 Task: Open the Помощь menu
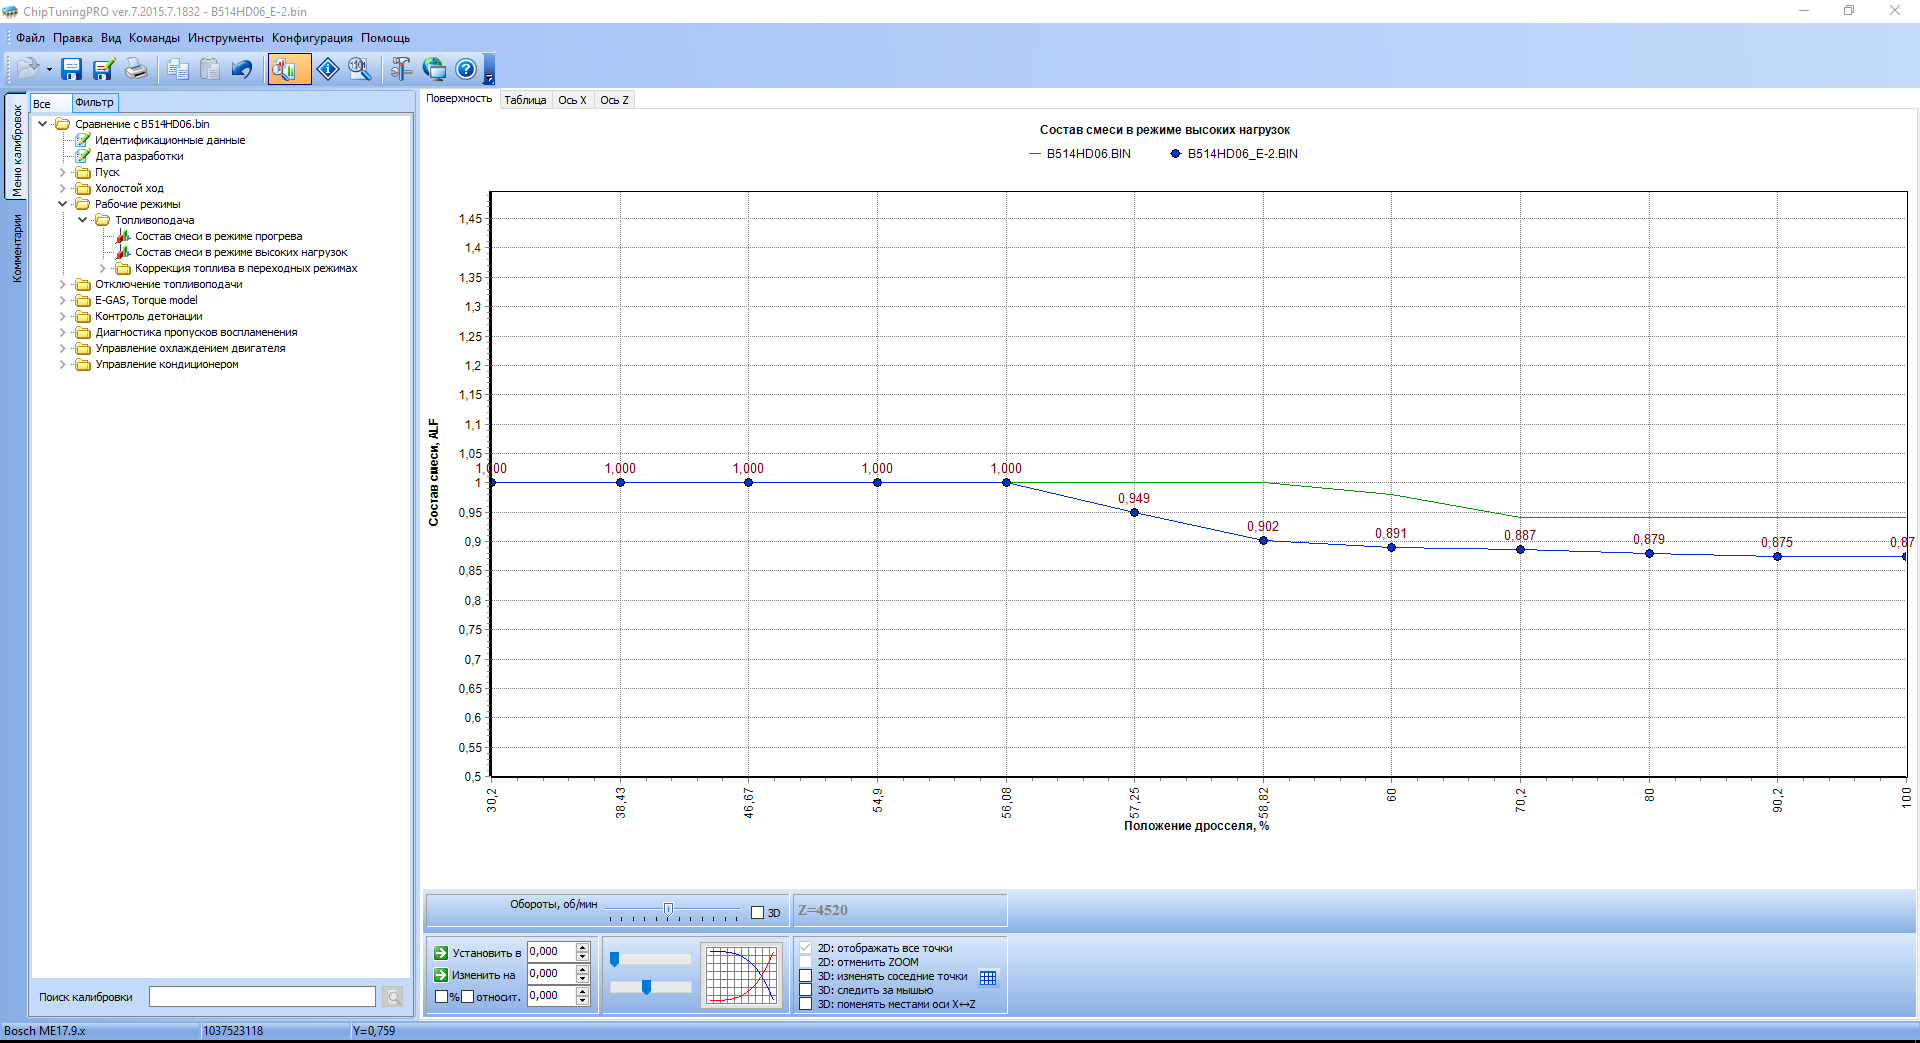point(385,38)
